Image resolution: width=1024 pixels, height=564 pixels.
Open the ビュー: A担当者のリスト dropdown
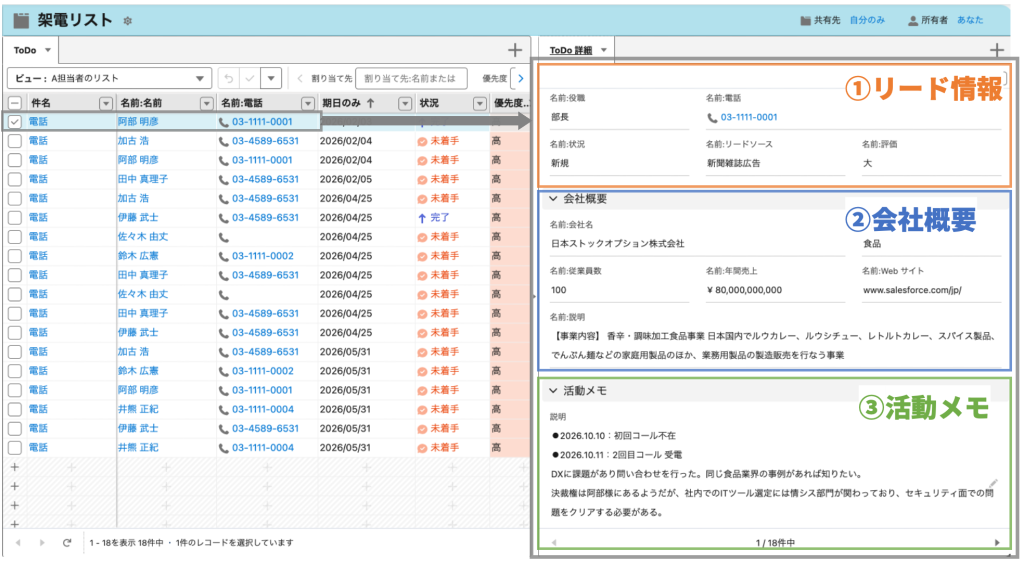pos(109,78)
